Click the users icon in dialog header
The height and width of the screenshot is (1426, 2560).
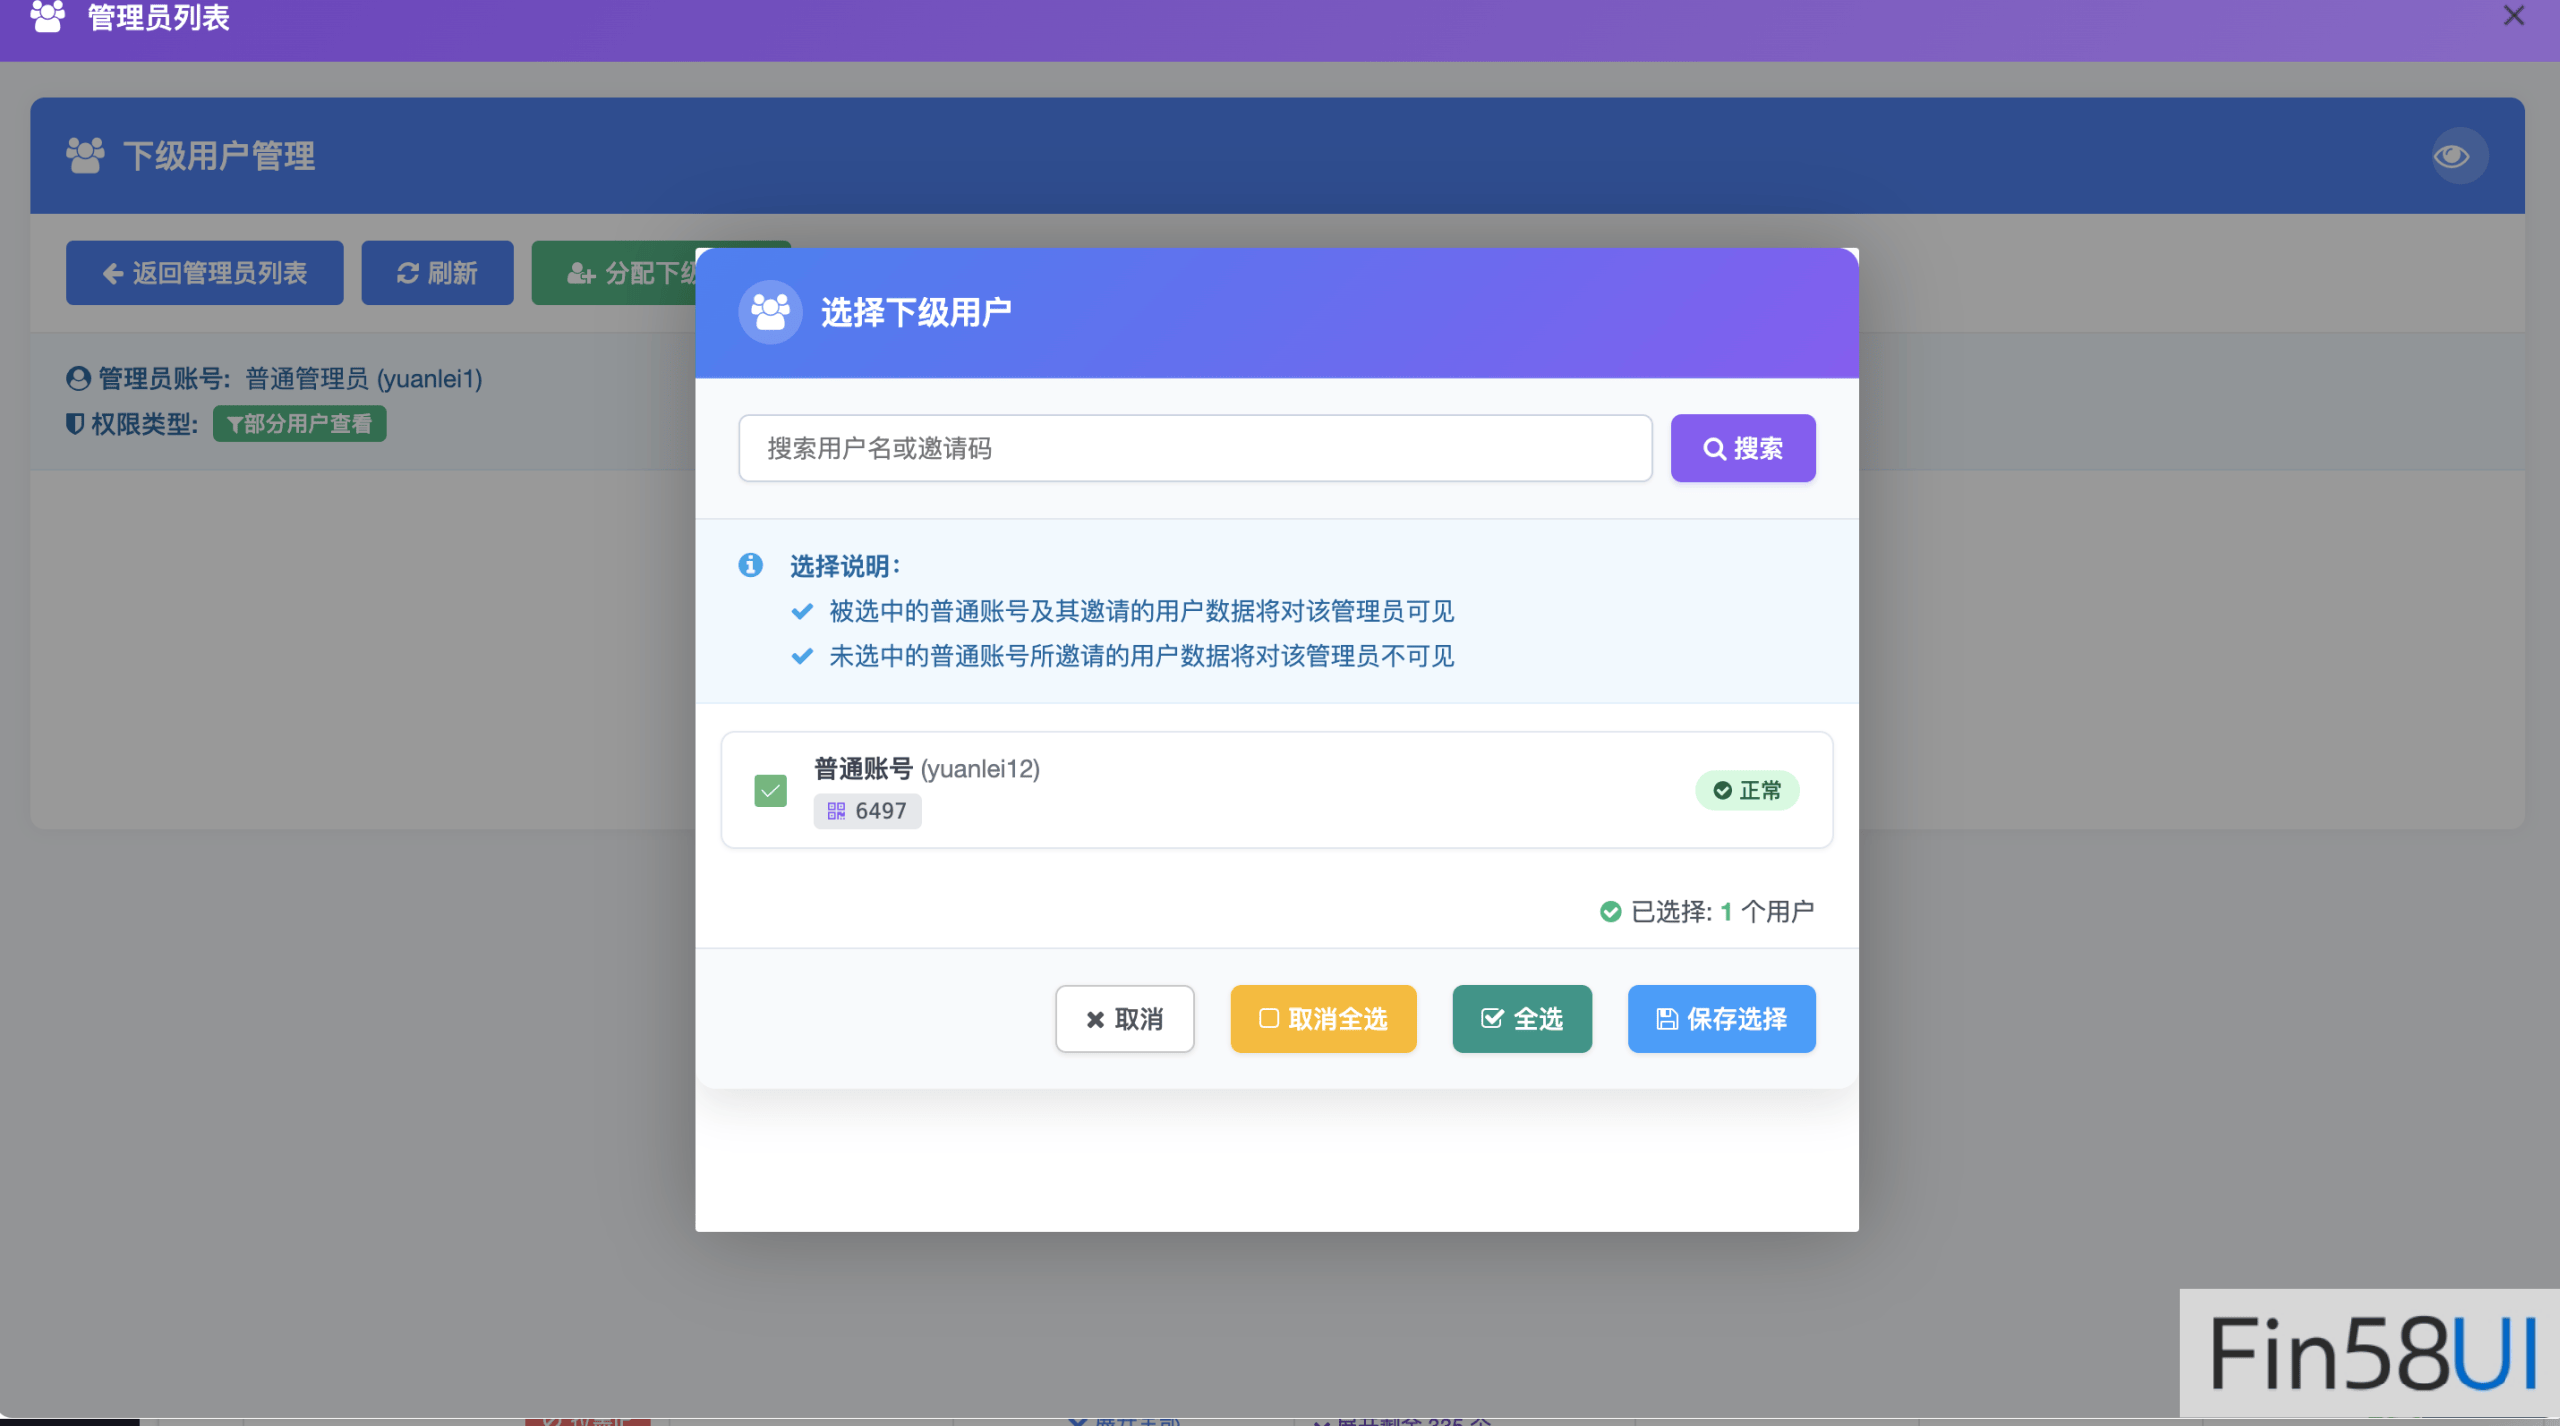[x=770, y=312]
